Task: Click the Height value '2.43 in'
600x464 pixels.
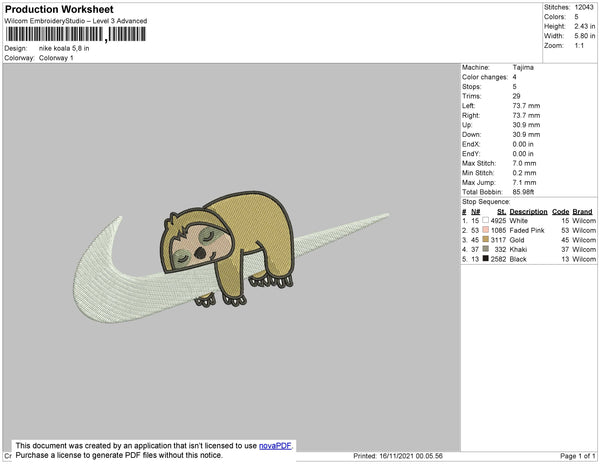Action: pos(585,26)
